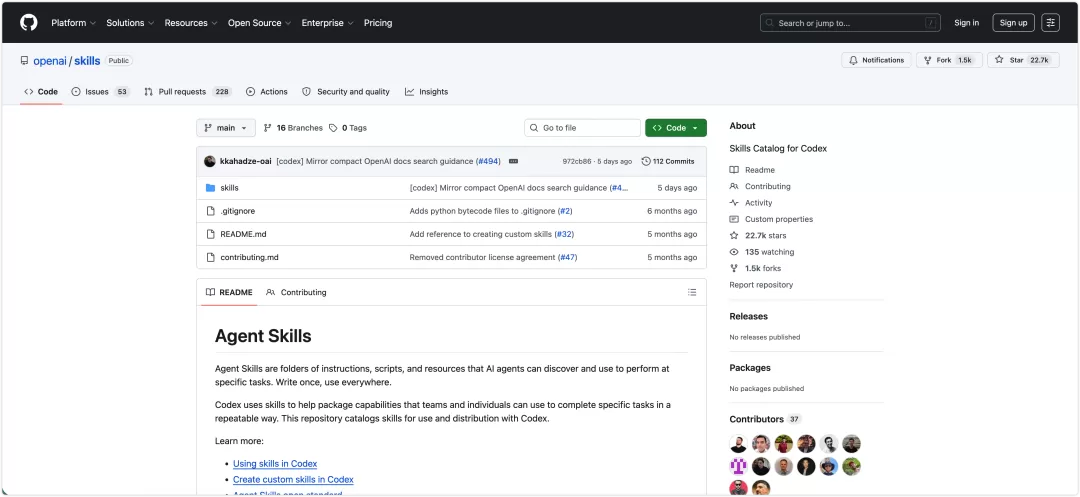Expand the Platform menu
The image size is (1080, 497).
tap(74, 23)
